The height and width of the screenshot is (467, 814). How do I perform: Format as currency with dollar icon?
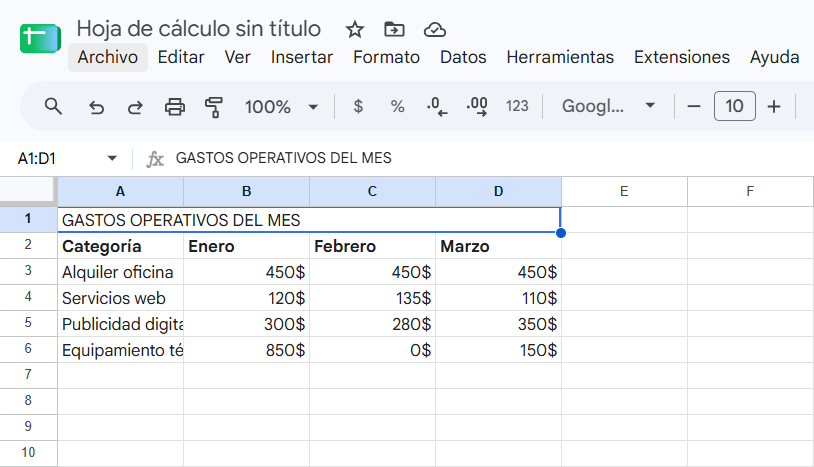point(358,106)
